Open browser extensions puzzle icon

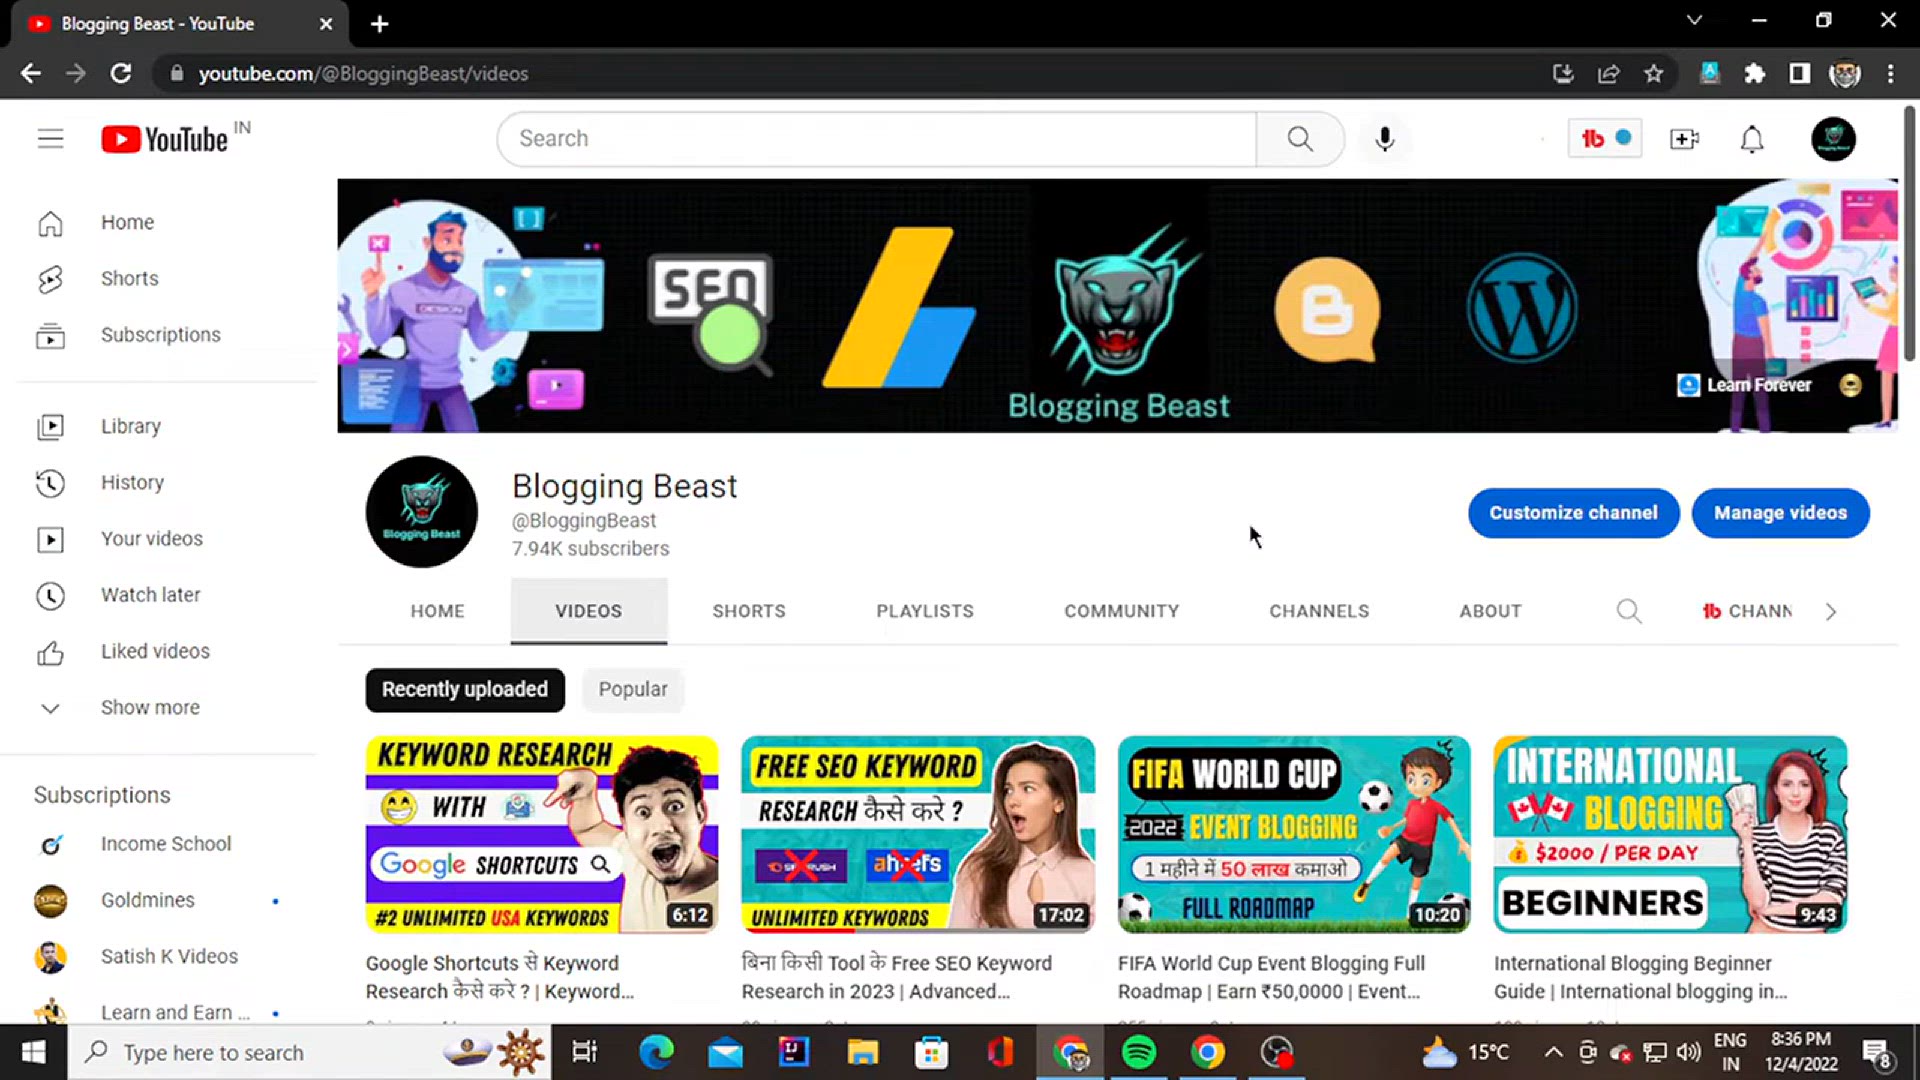1755,73
